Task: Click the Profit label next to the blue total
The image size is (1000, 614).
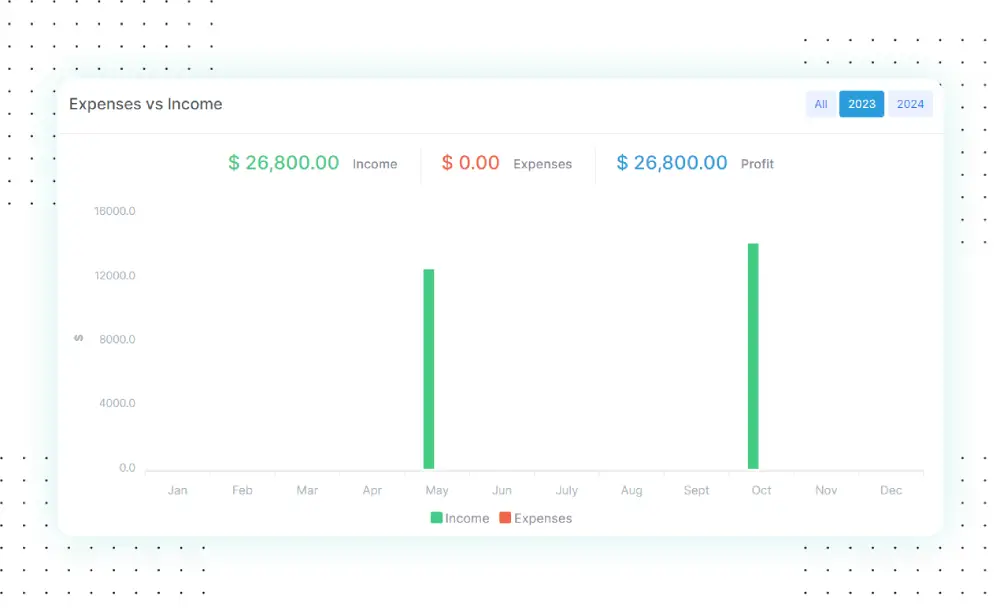Action: pos(757,164)
